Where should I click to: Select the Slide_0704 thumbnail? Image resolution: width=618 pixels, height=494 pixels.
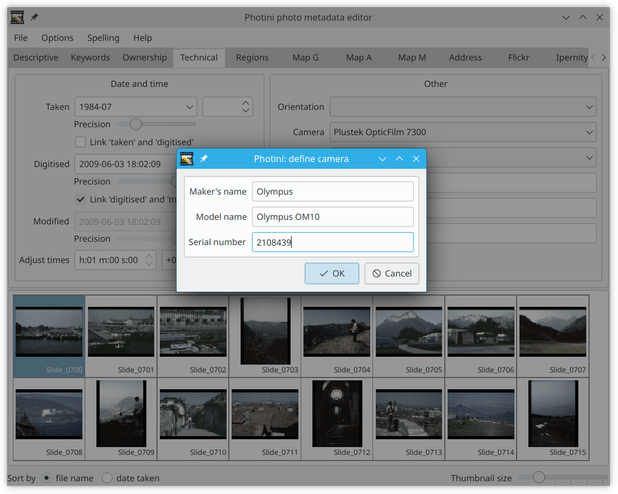click(x=337, y=336)
